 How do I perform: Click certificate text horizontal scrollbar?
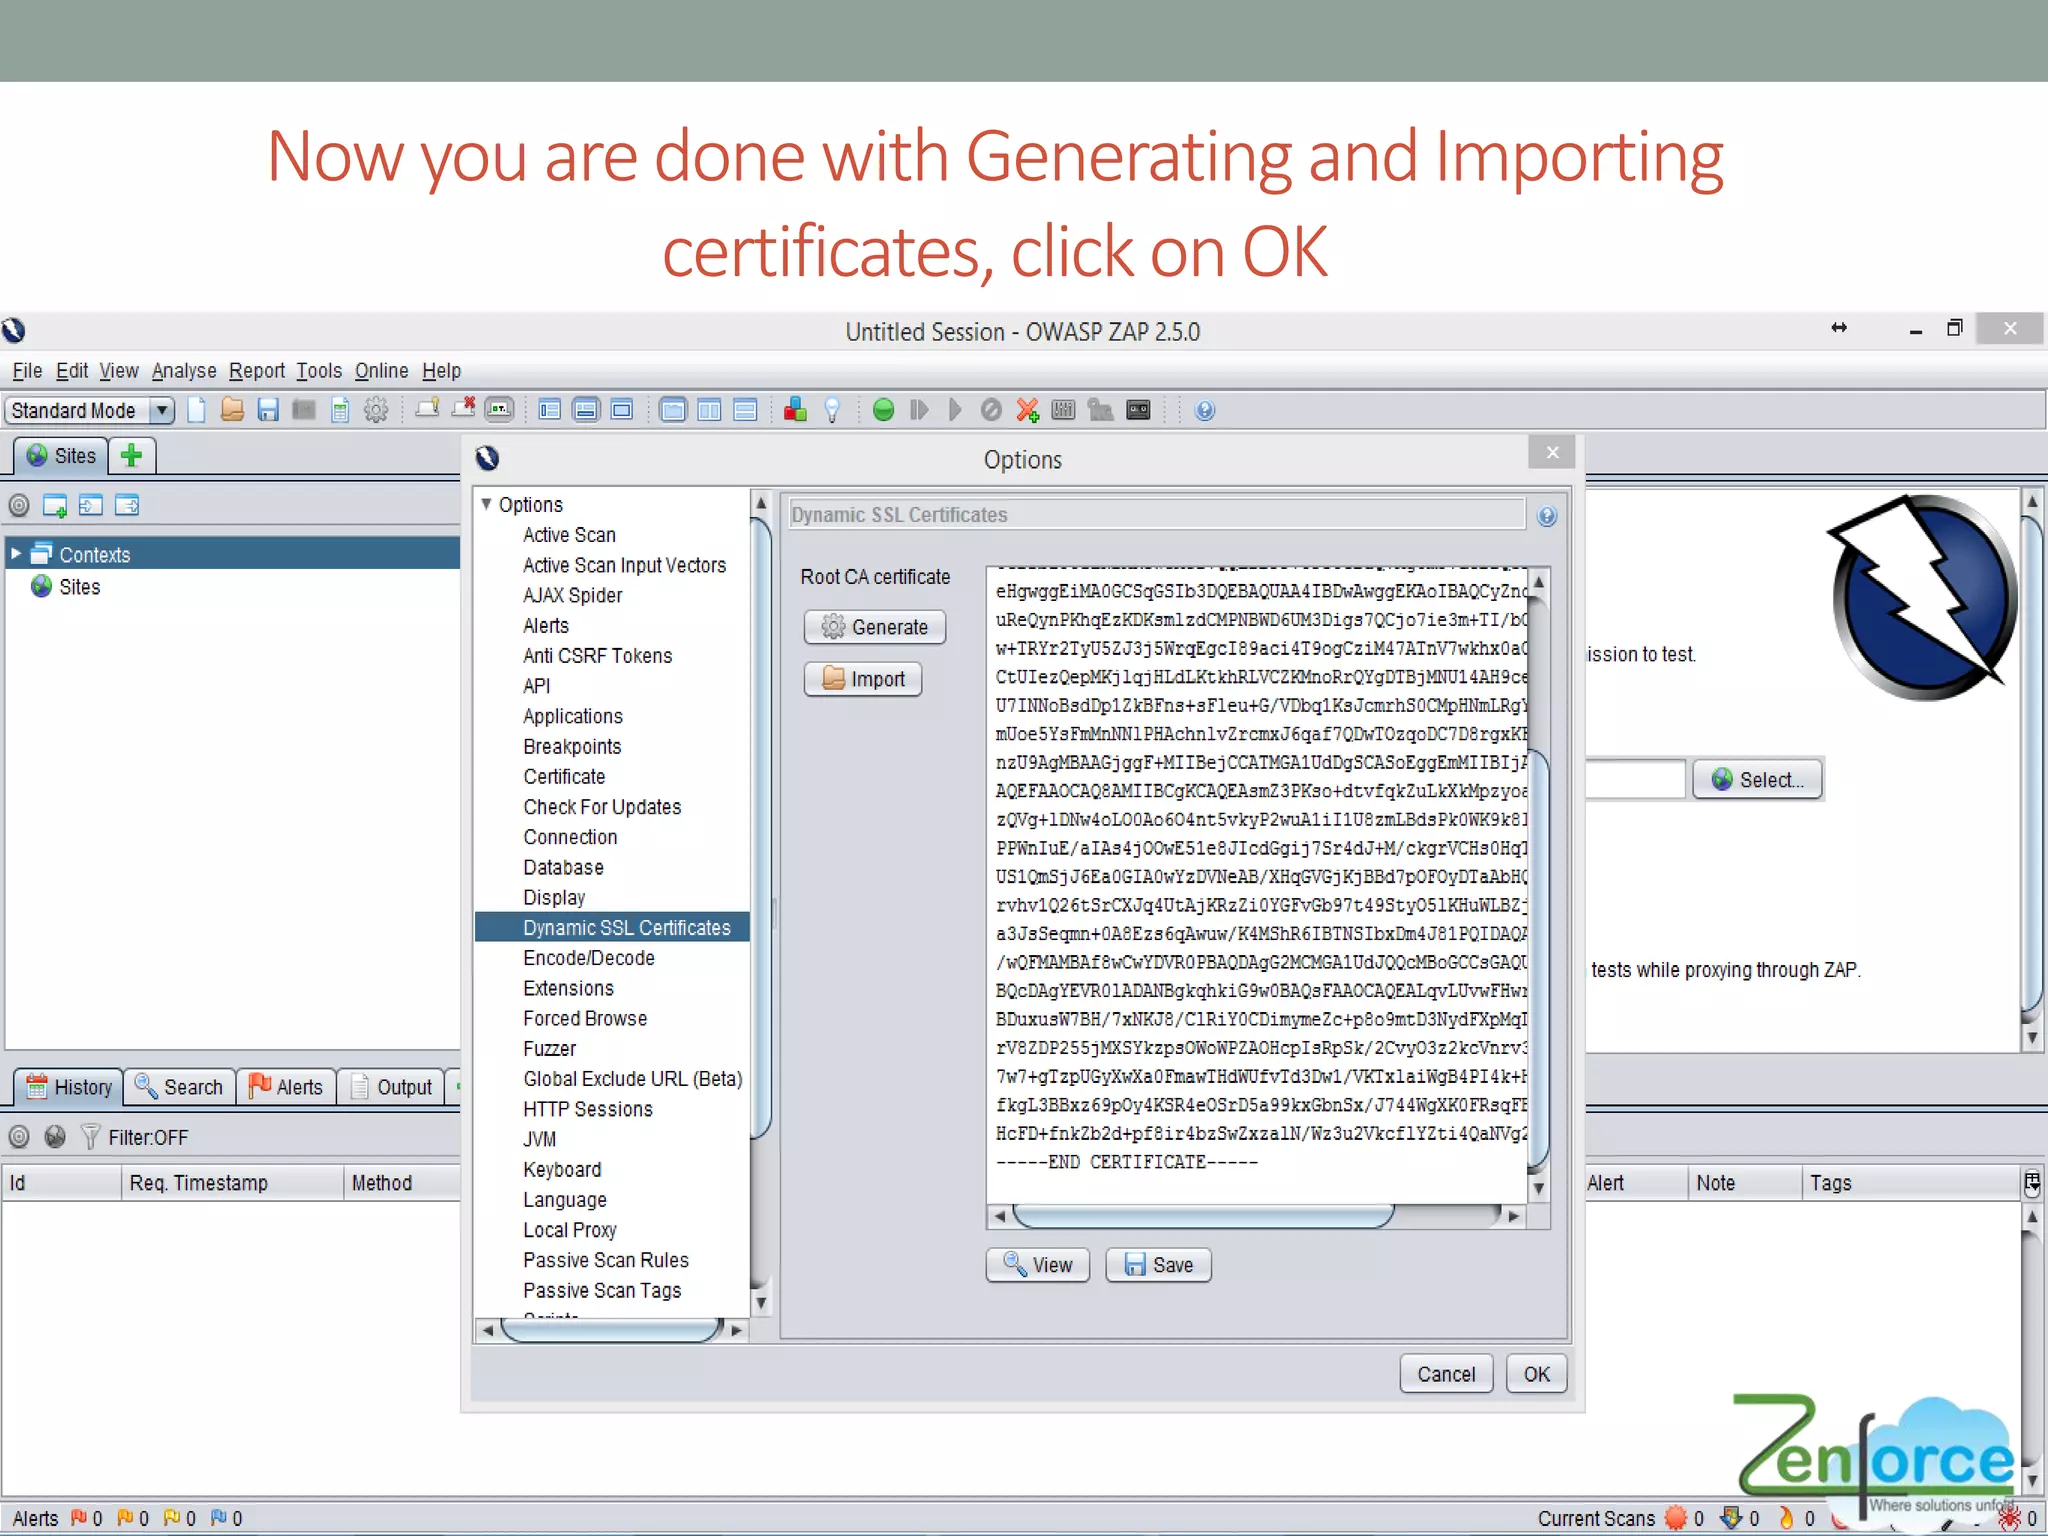tap(1203, 1216)
